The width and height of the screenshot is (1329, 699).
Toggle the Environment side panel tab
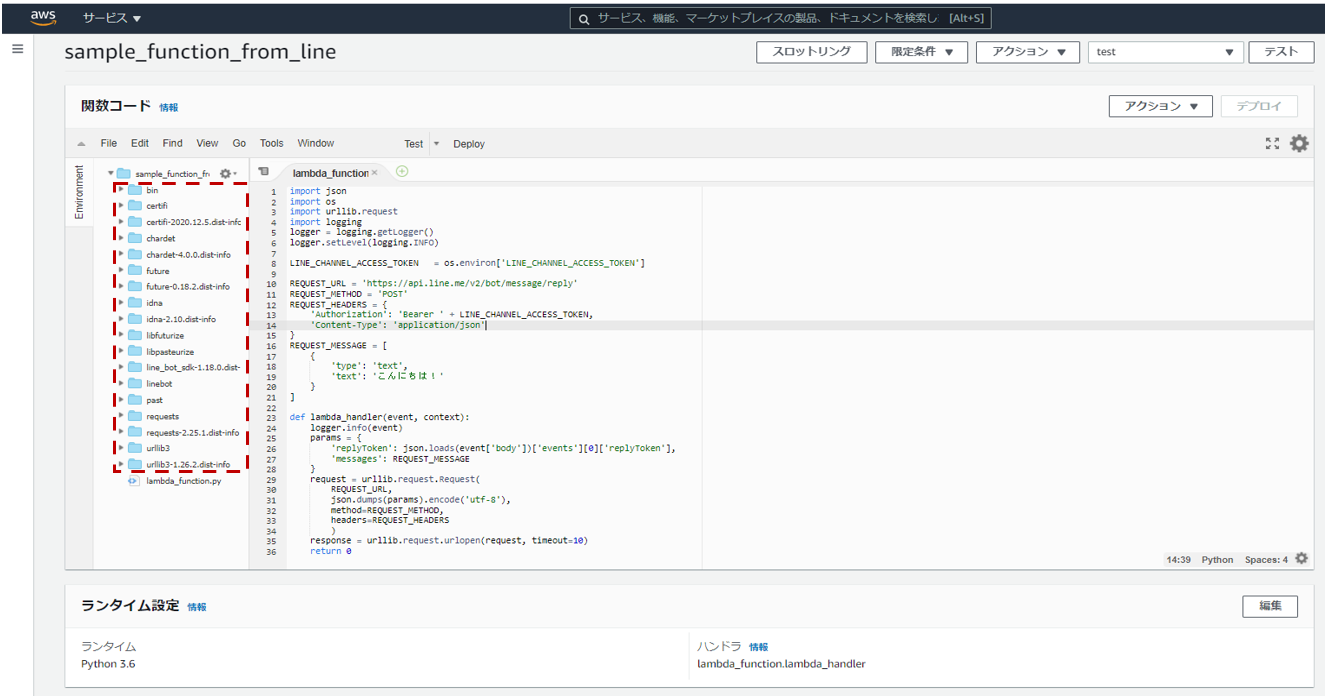pyautogui.click(x=80, y=192)
